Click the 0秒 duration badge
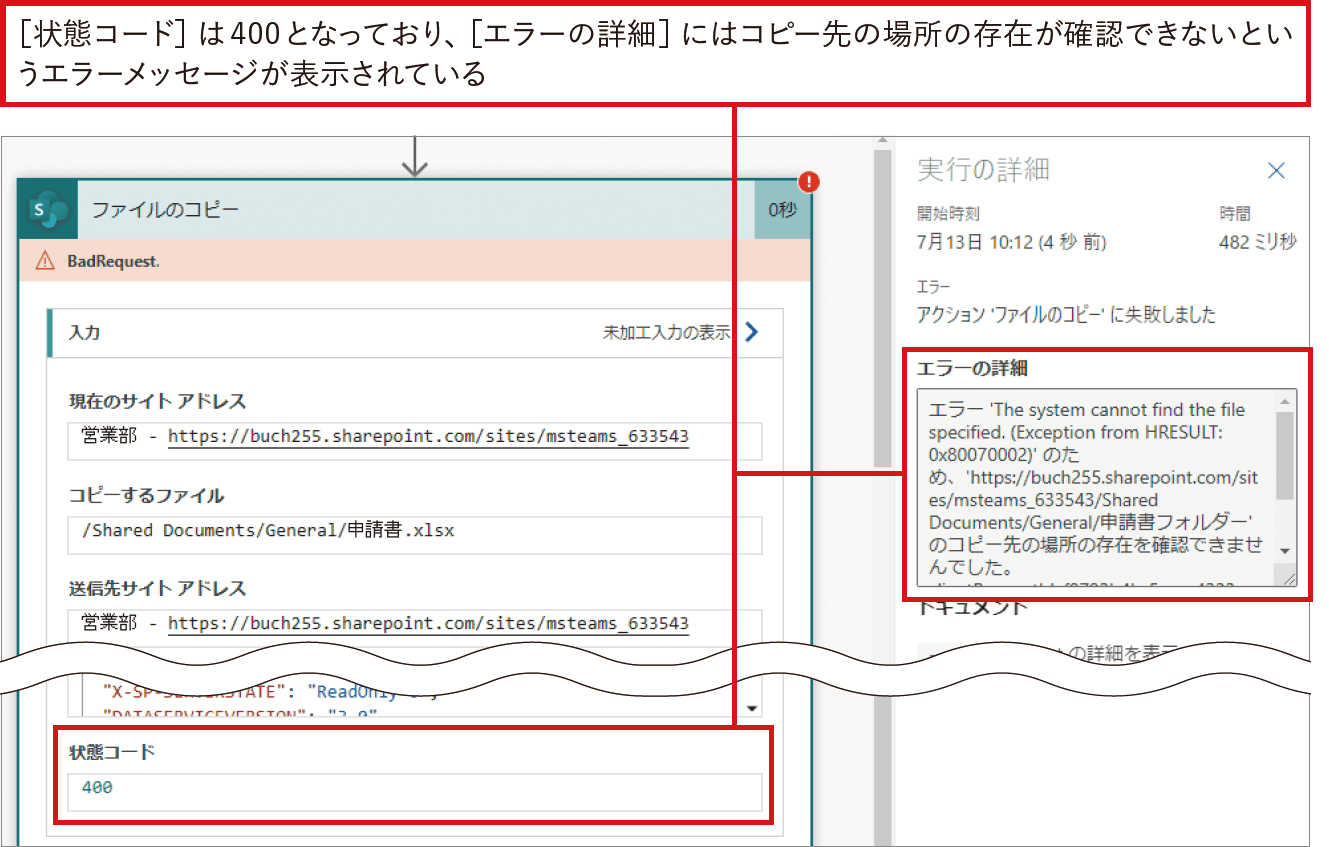Image resolution: width=1329 pixels, height=847 pixels. pos(782,210)
